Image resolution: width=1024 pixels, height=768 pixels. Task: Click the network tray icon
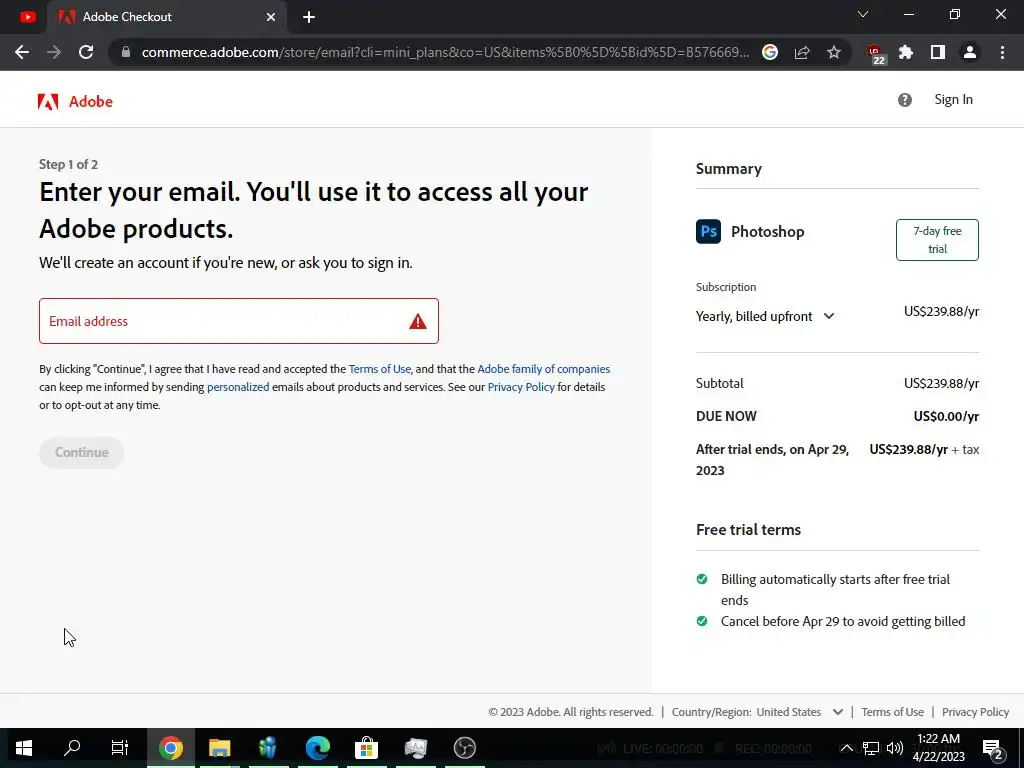pos(871,748)
